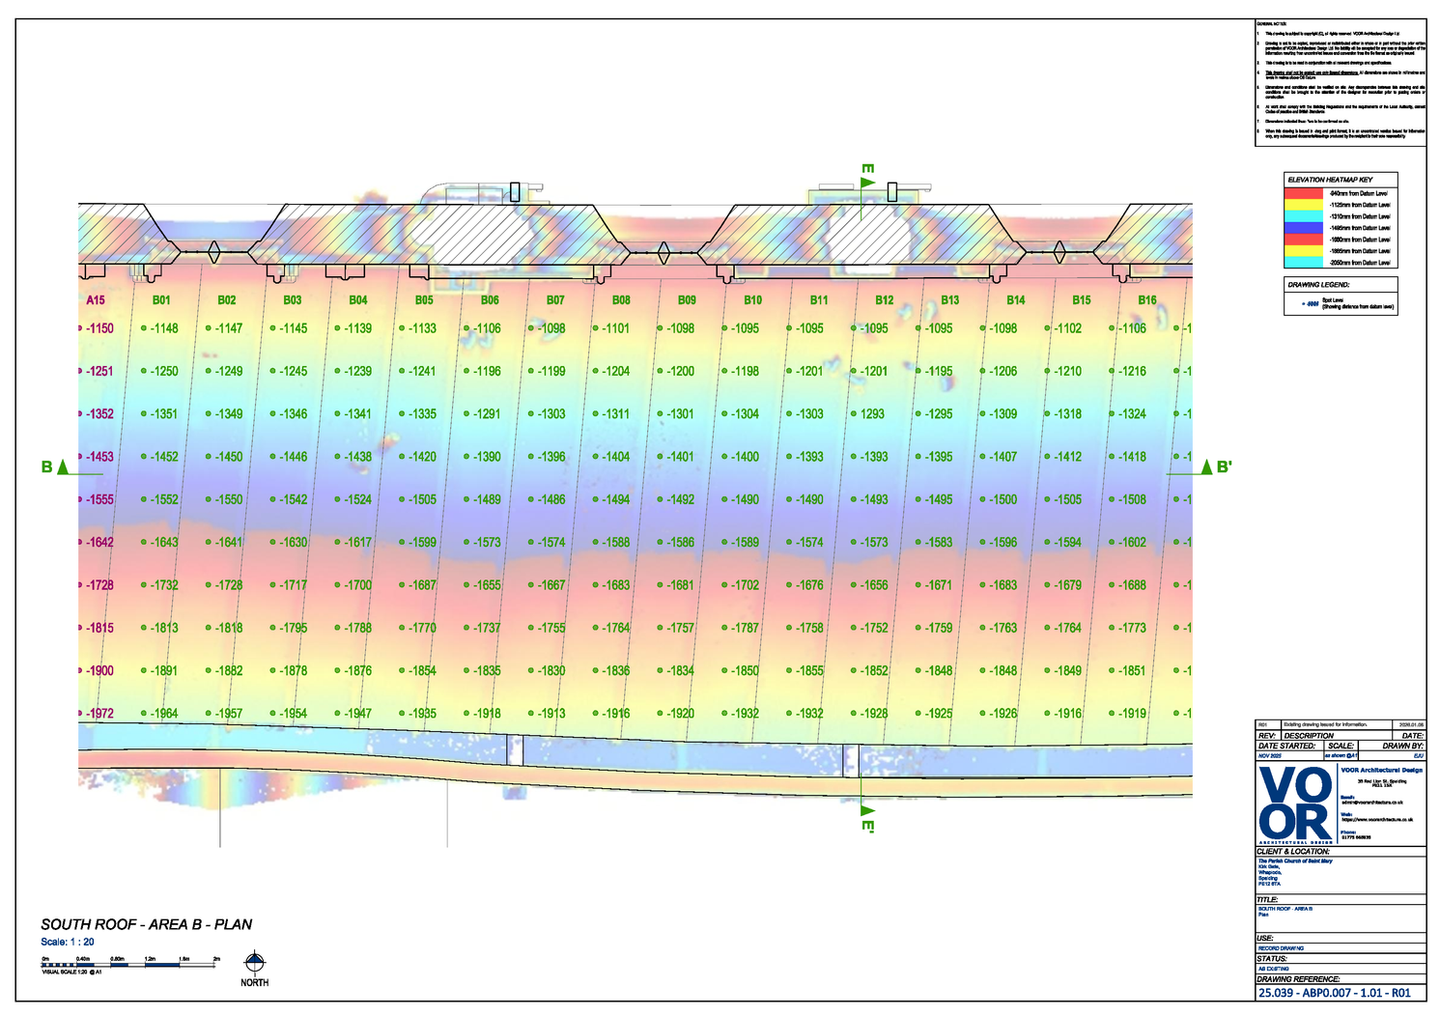This screenshot has width=1440, height=1016.
Task: Click spot level -1947 under B04
Action: coord(358,713)
